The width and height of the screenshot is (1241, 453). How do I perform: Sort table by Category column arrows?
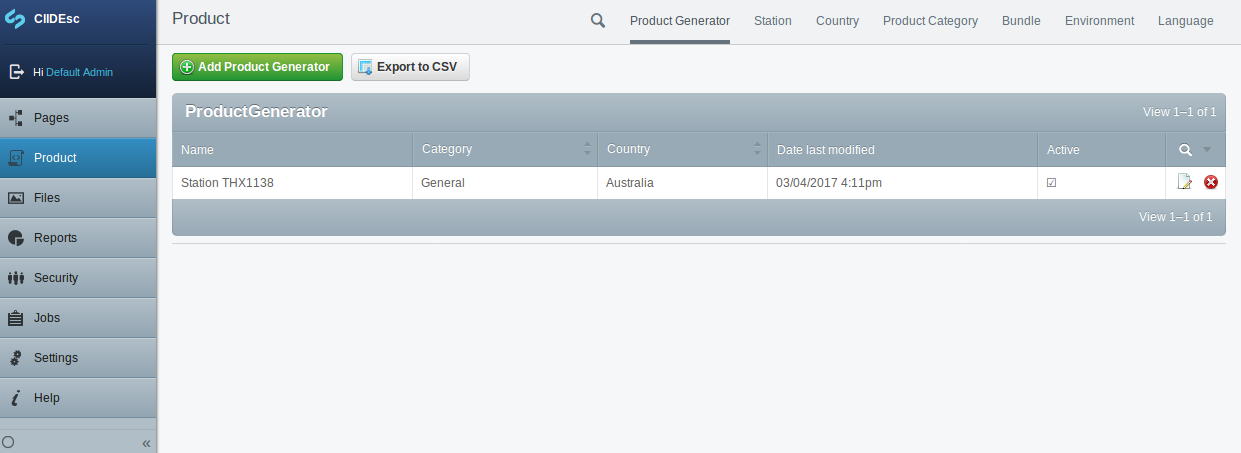pos(587,149)
